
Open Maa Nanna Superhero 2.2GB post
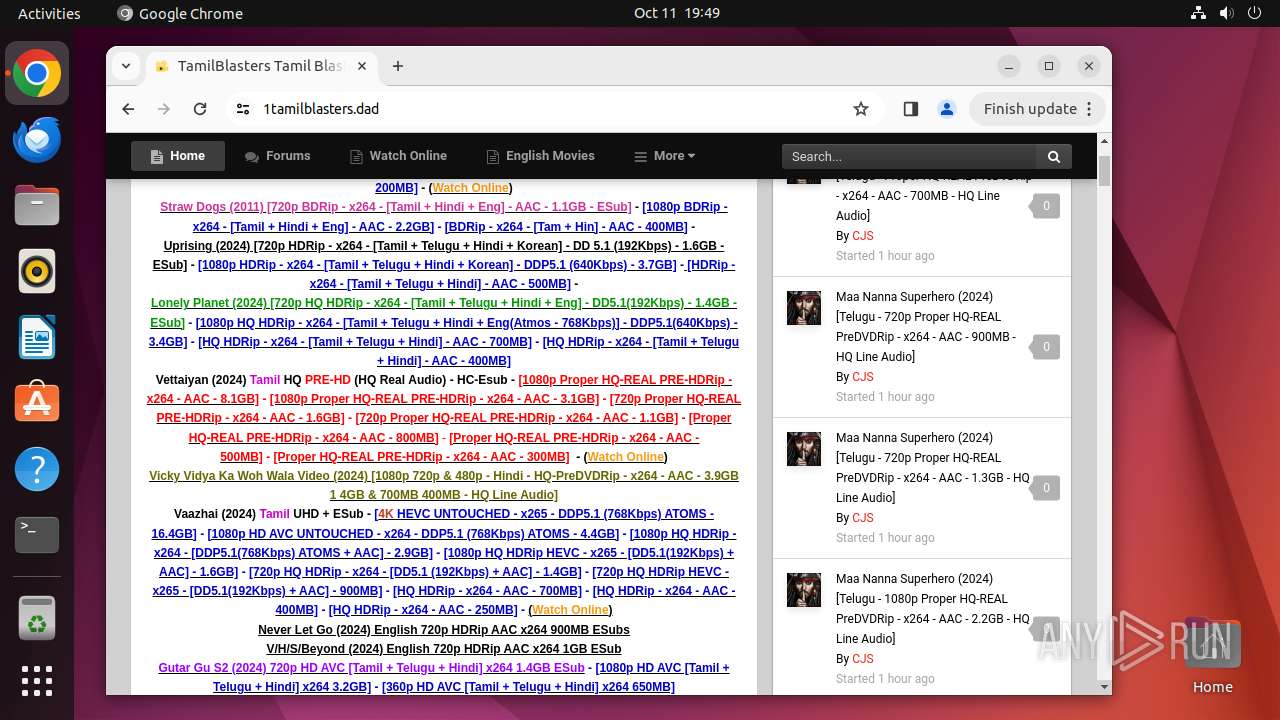coord(932,609)
